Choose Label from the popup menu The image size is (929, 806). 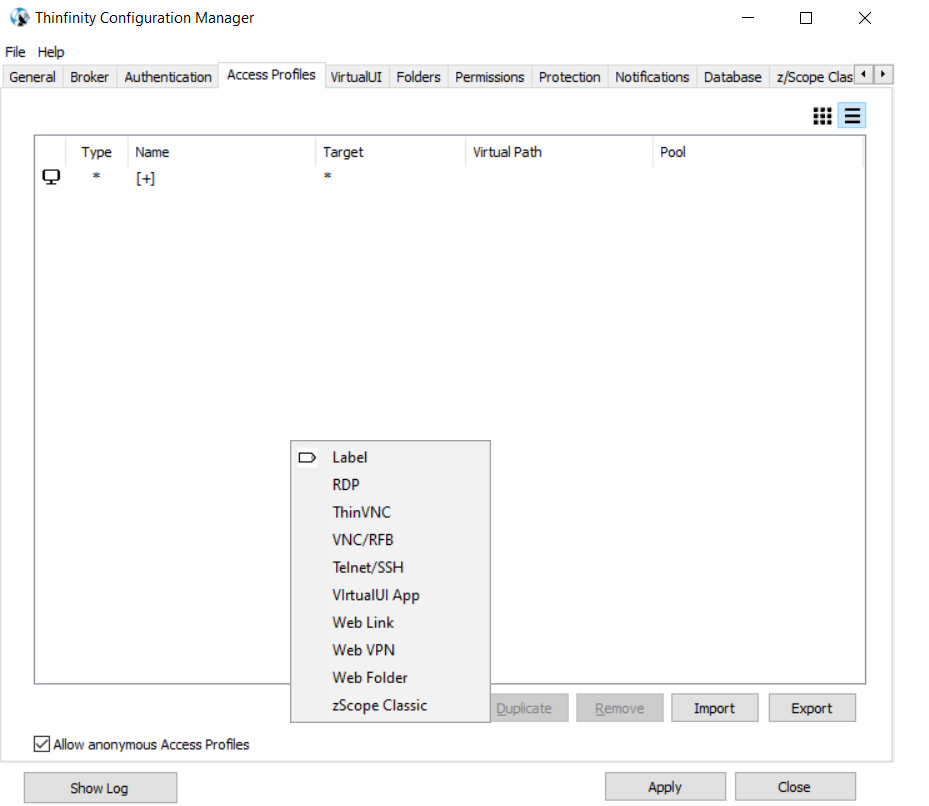coord(390,458)
